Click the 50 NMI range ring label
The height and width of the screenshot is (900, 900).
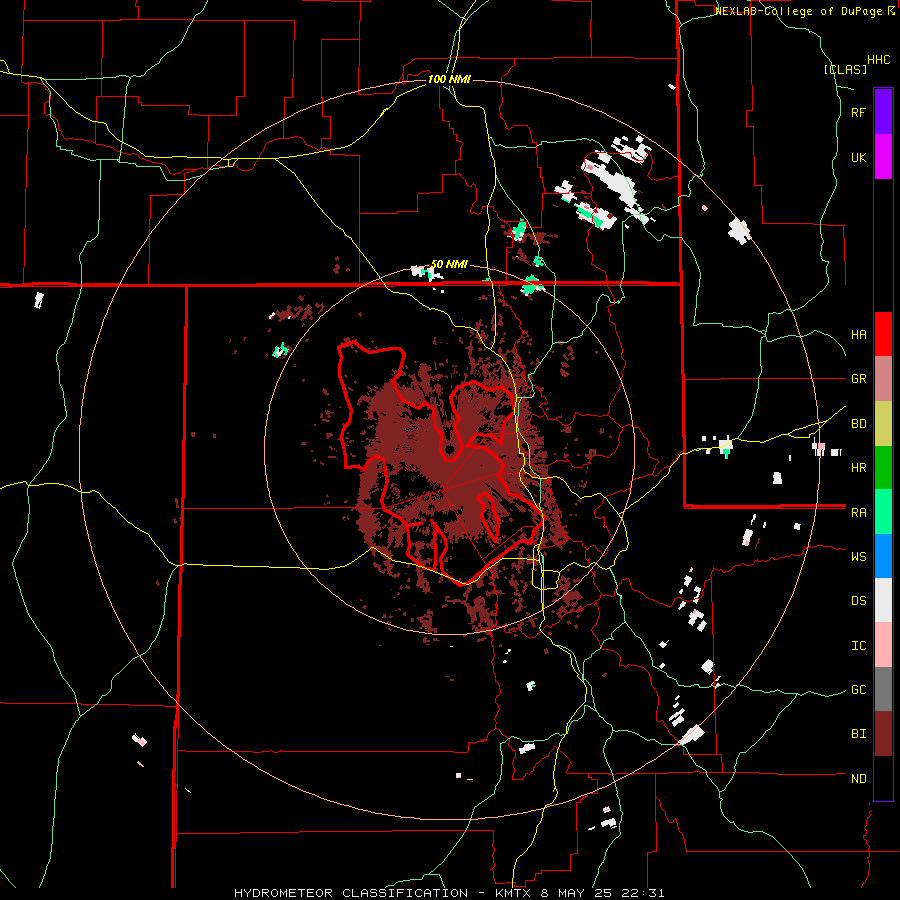[449, 264]
